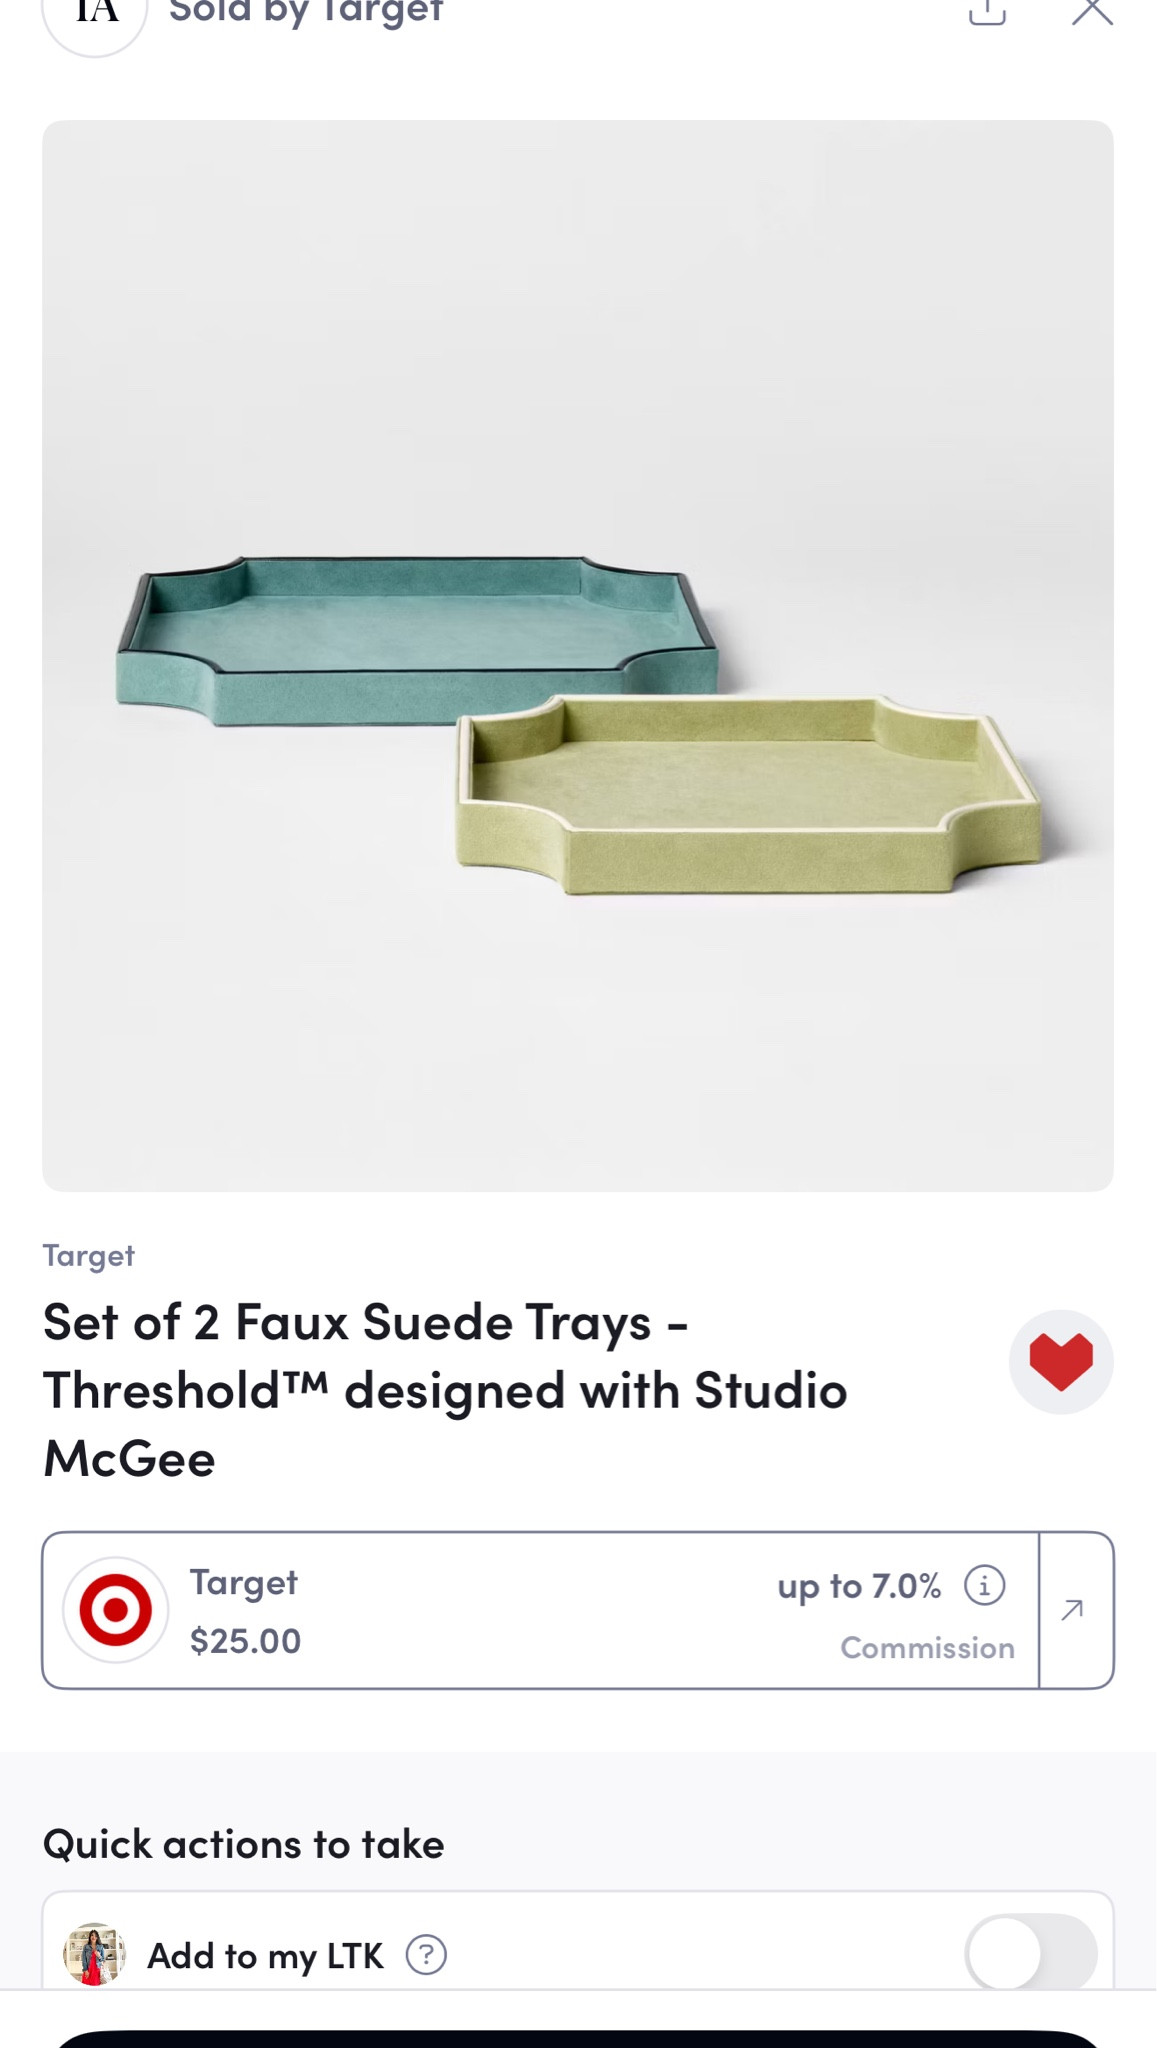Tap profile photo beside Add to my LTK

pos(94,1954)
